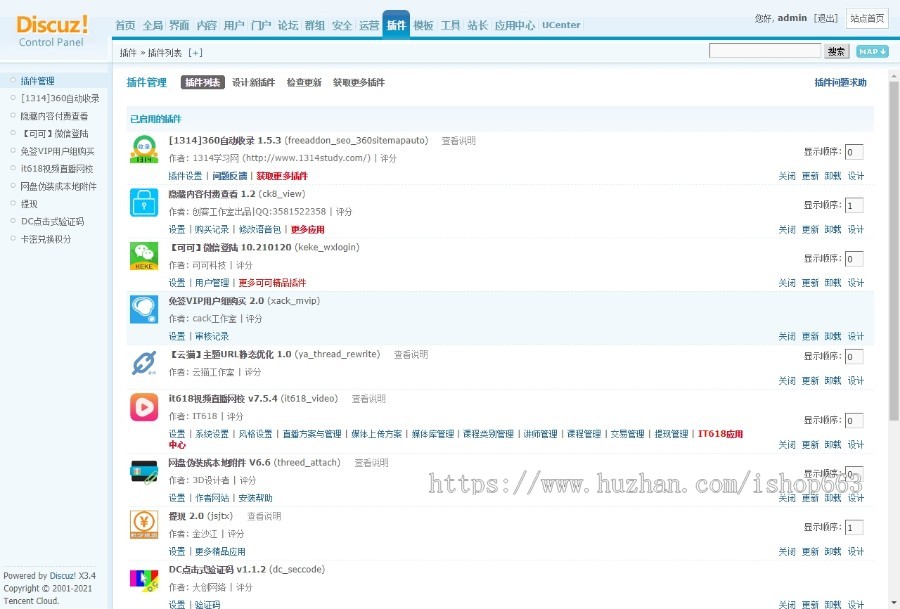Viewport: 900px width, 609px height.
Task: Click the 微信登陆 KEKE plugin icon
Action: 143,256
